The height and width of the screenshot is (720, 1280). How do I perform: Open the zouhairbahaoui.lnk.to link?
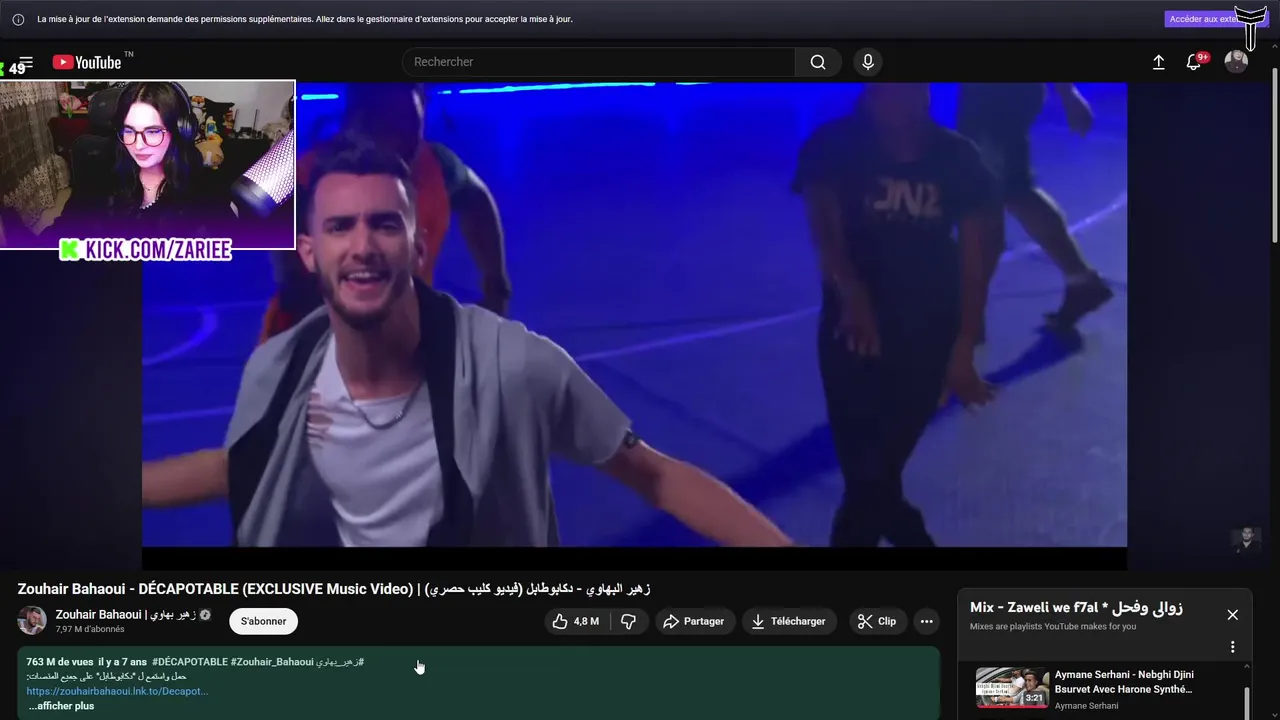pos(117,691)
